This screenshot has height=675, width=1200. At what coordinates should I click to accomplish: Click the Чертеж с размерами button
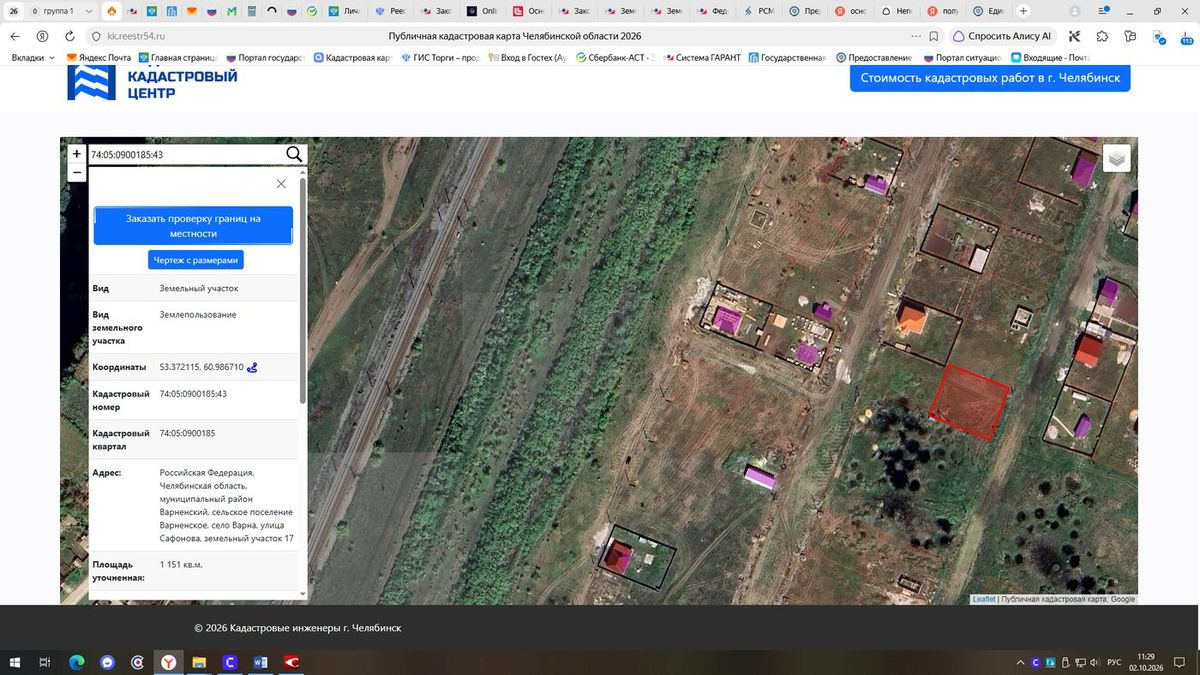(196, 260)
